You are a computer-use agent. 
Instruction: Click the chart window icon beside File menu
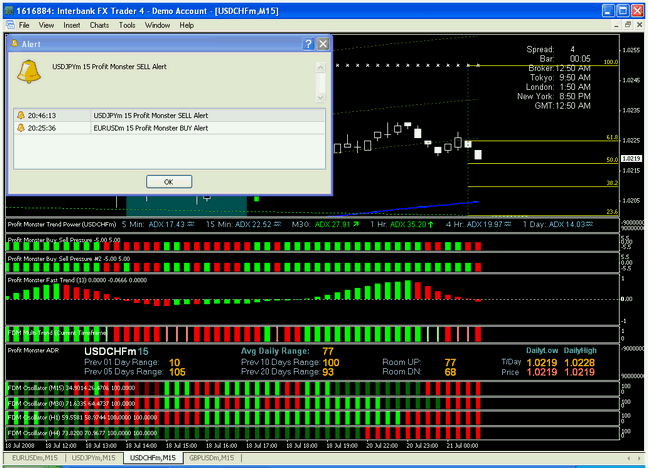pos(10,25)
